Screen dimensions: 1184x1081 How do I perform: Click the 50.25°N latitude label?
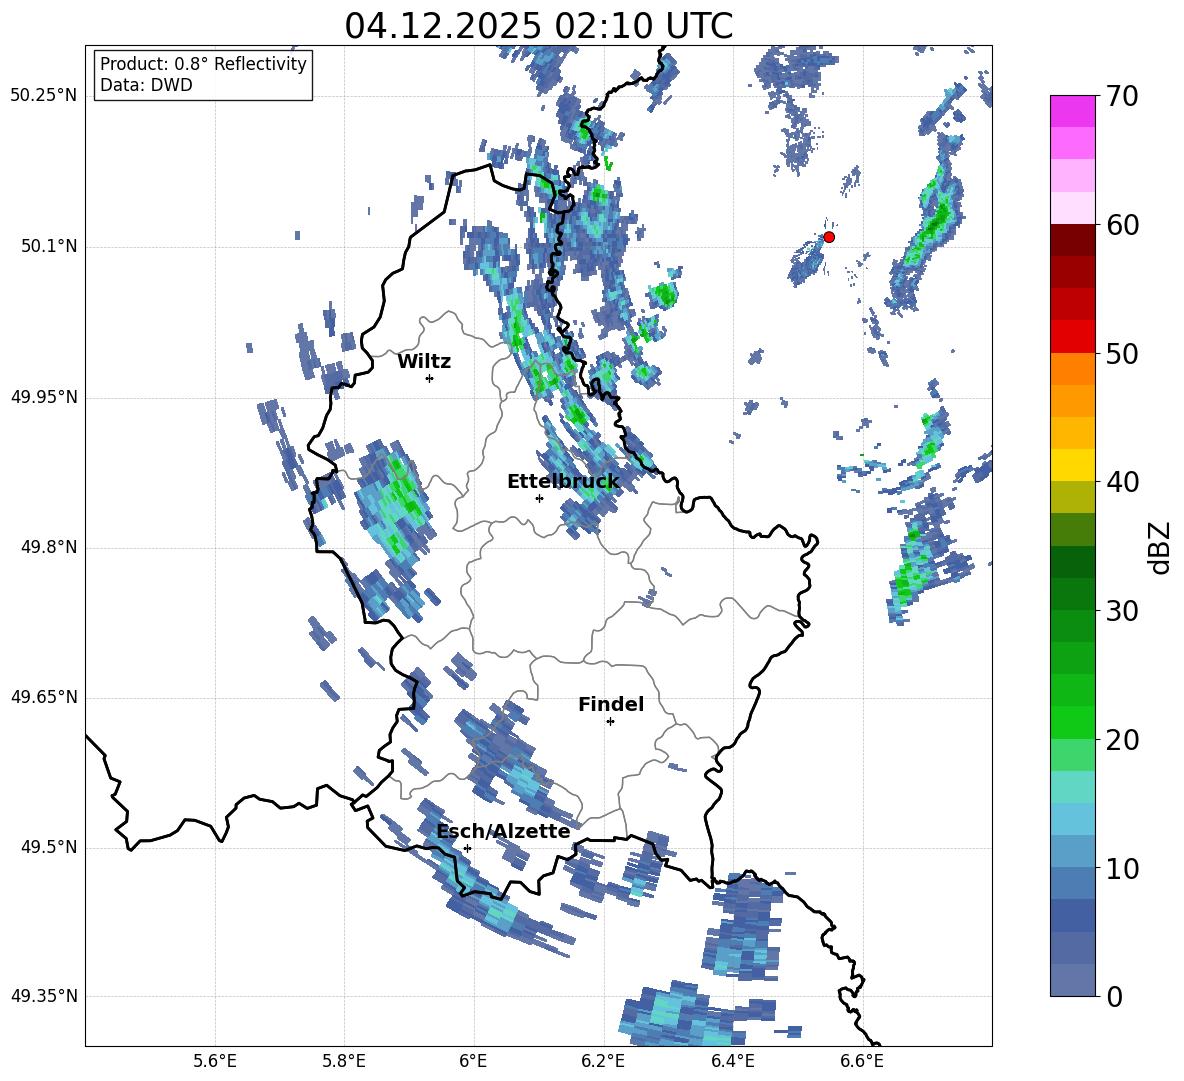tap(44, 96)
